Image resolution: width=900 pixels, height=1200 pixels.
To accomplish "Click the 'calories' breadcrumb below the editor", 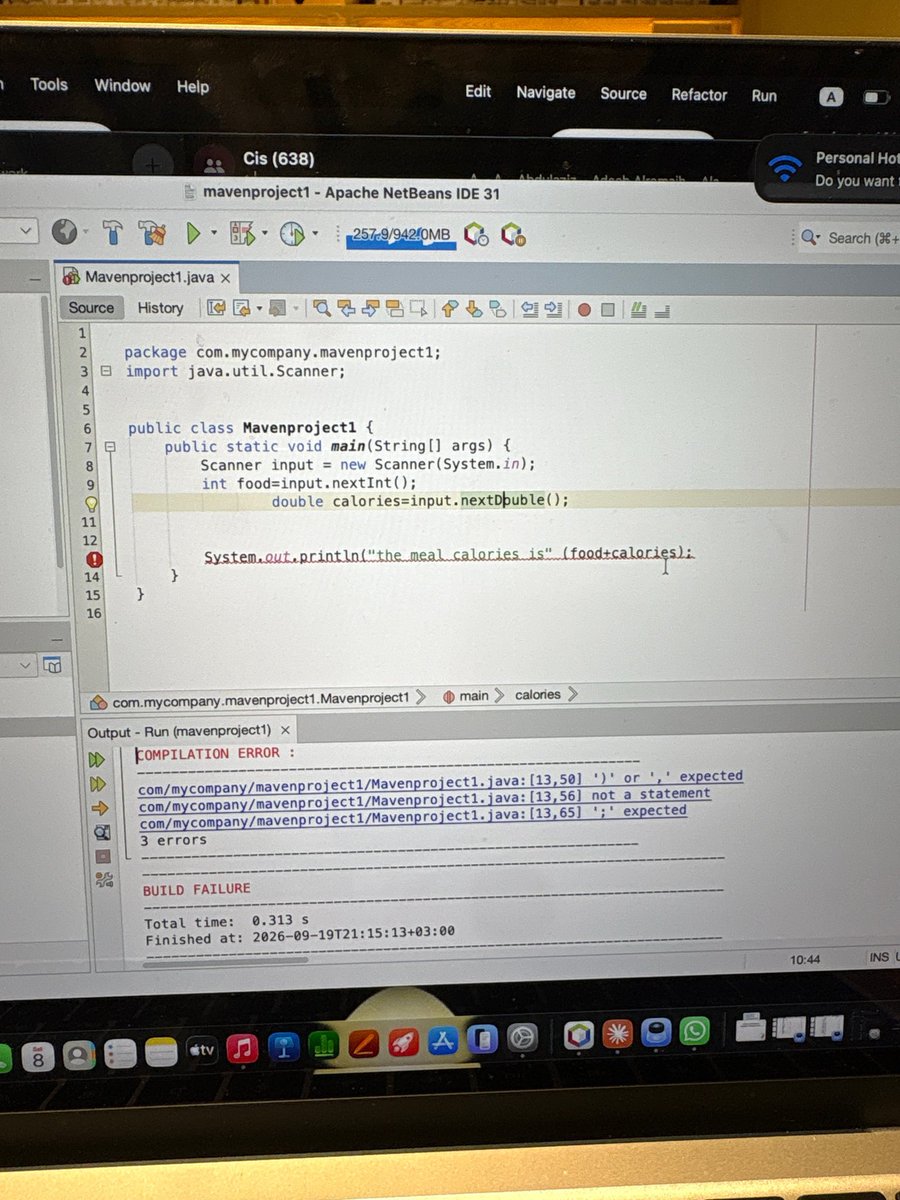I will [538, 695].
